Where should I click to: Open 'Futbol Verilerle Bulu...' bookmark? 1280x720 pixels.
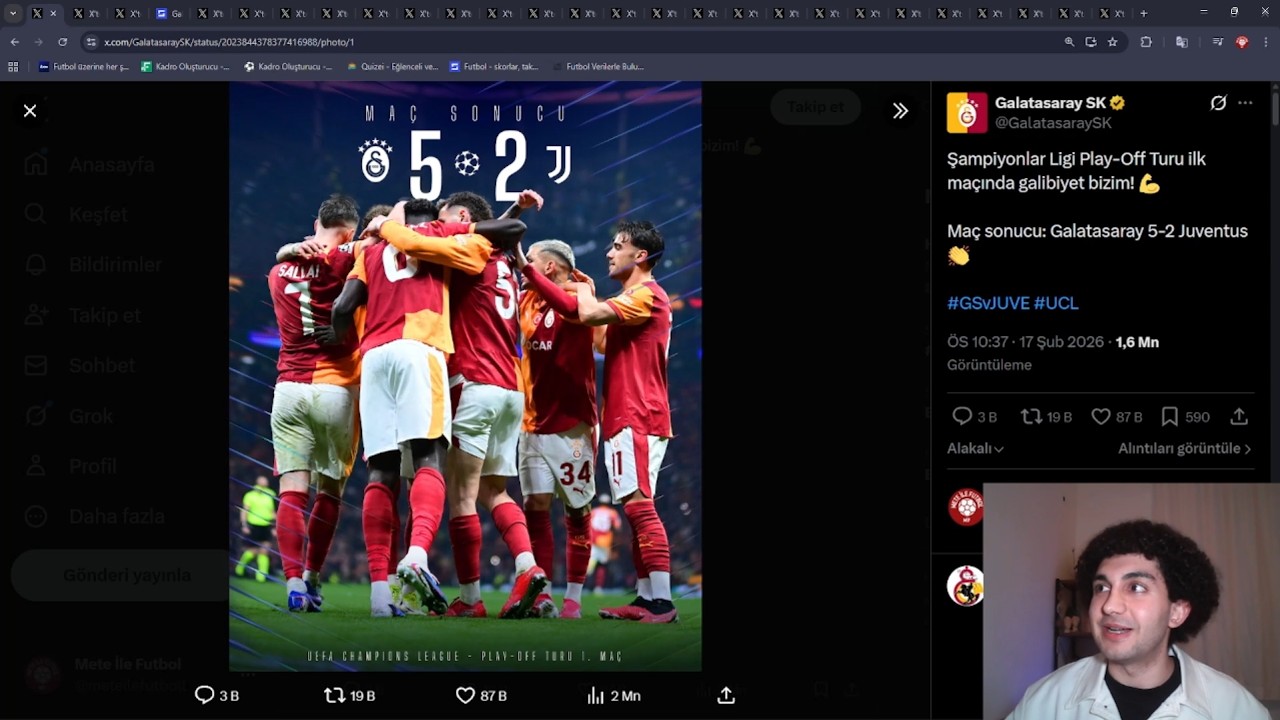(598, 67)
